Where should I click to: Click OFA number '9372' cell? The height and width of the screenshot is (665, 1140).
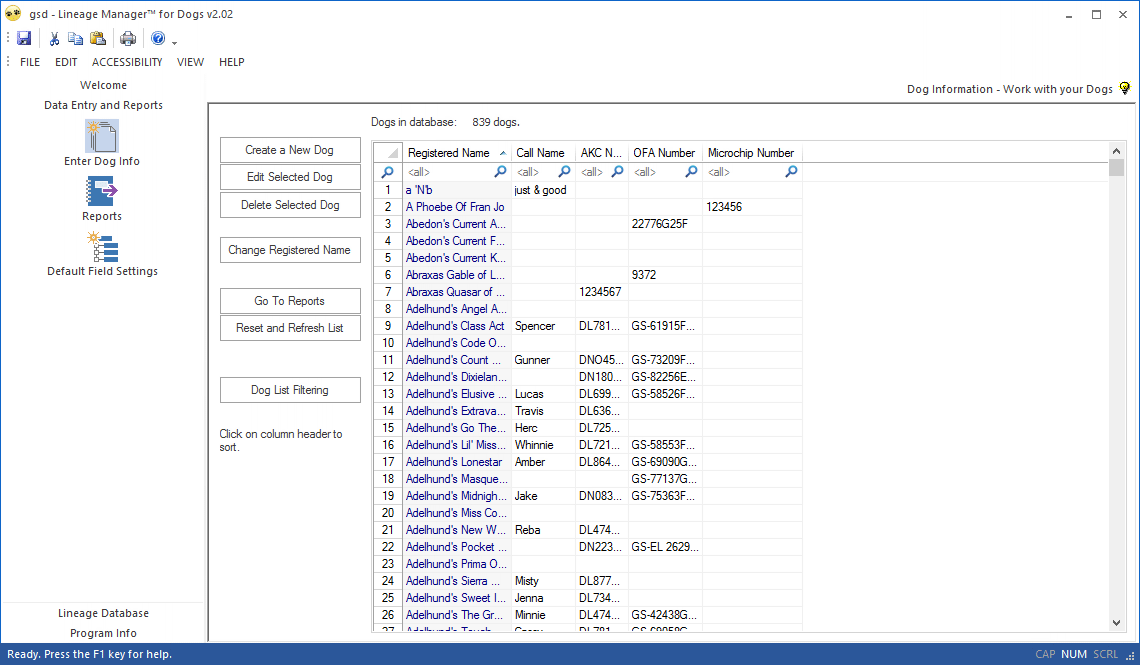click(x=665, y=275)
